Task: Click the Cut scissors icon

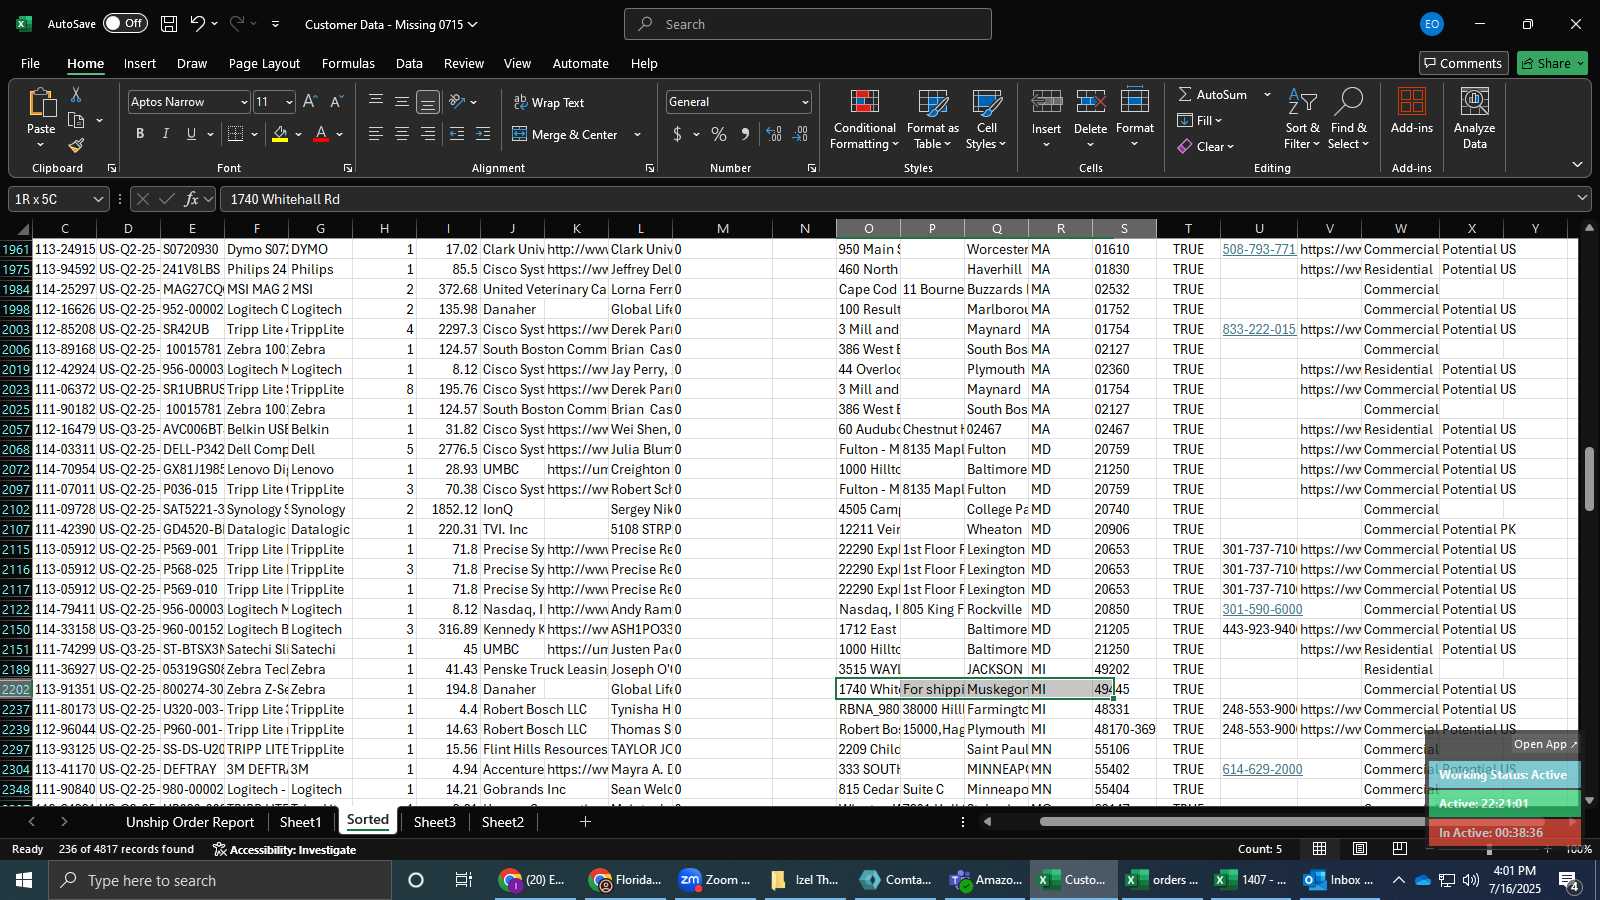Action: (75, 94)
